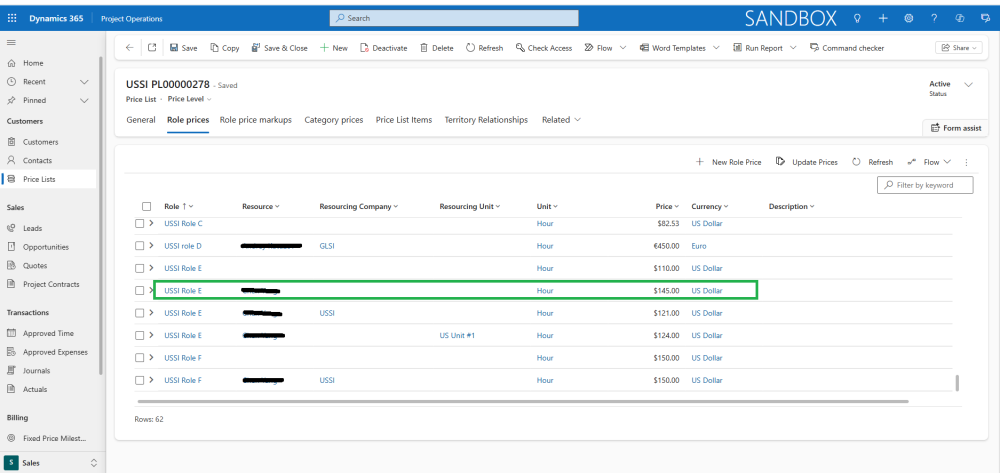Click the back arrow in command bar
This screenshot has width=1000, height=473.
point(129,48)
